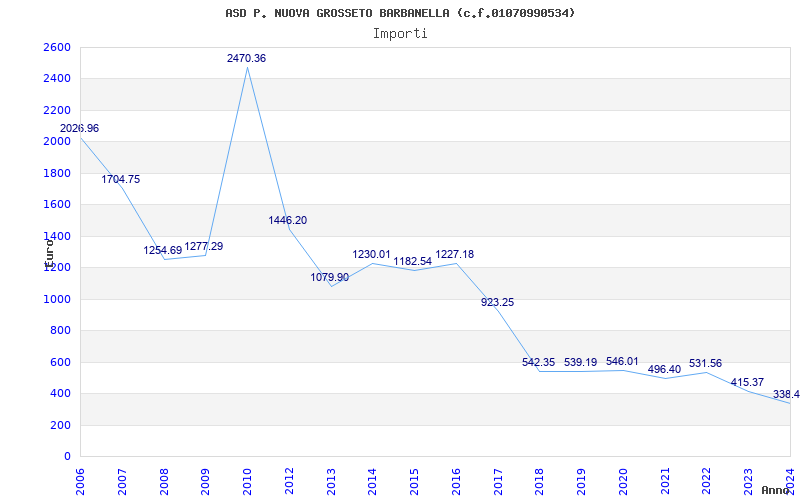Click the data label 1079.90
This screenshot has width=800, height=500.
[x=330, y=277]
